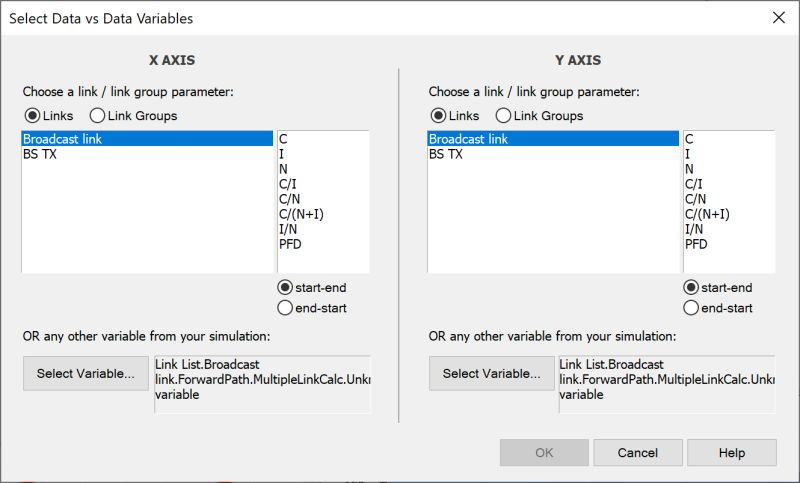Select BS TX in Y AXIS list
The height and width of the screenshot is (483, 800).
coord(446,154)
